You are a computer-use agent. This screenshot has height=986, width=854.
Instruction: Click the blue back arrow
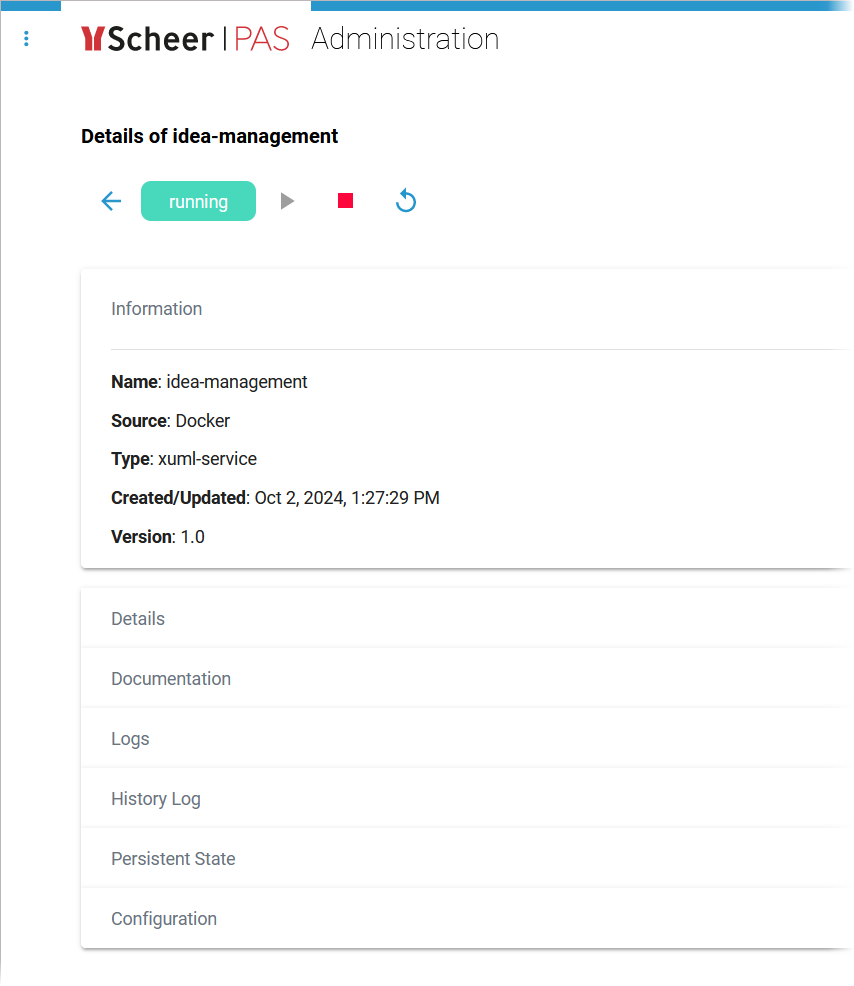111,201
